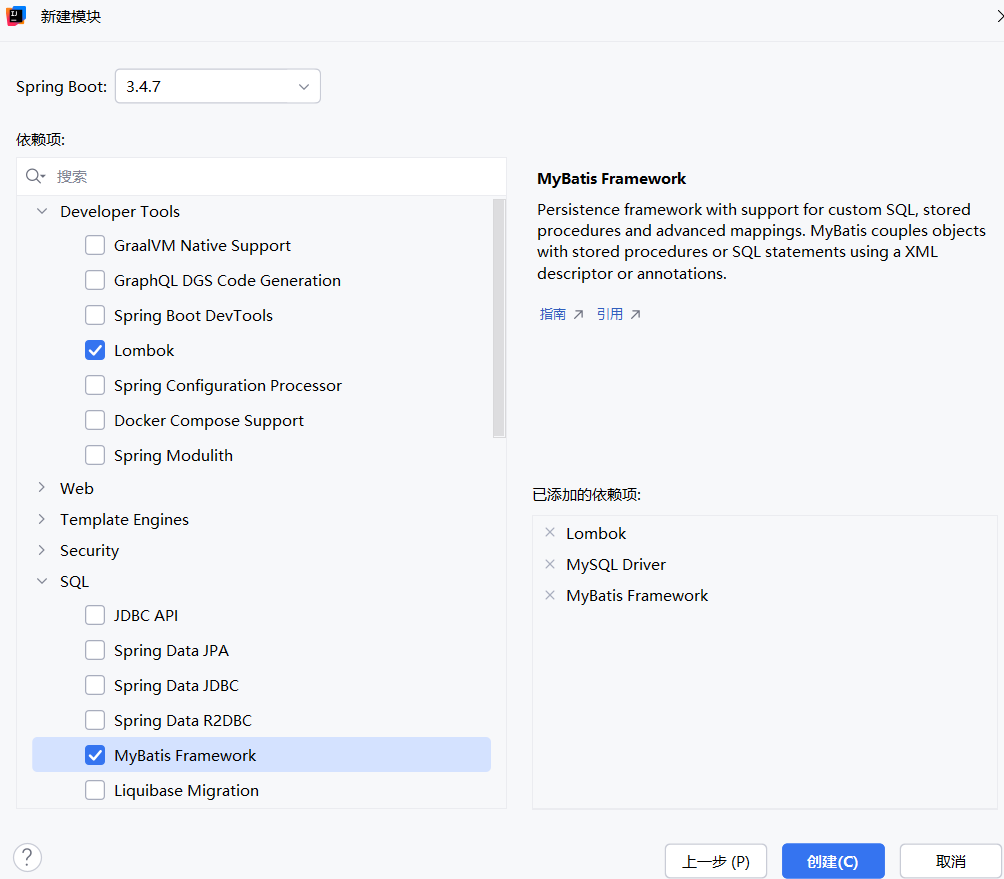Open Spring Boot version dropdown
The image size is (1004, 879).
click(218, 86)
